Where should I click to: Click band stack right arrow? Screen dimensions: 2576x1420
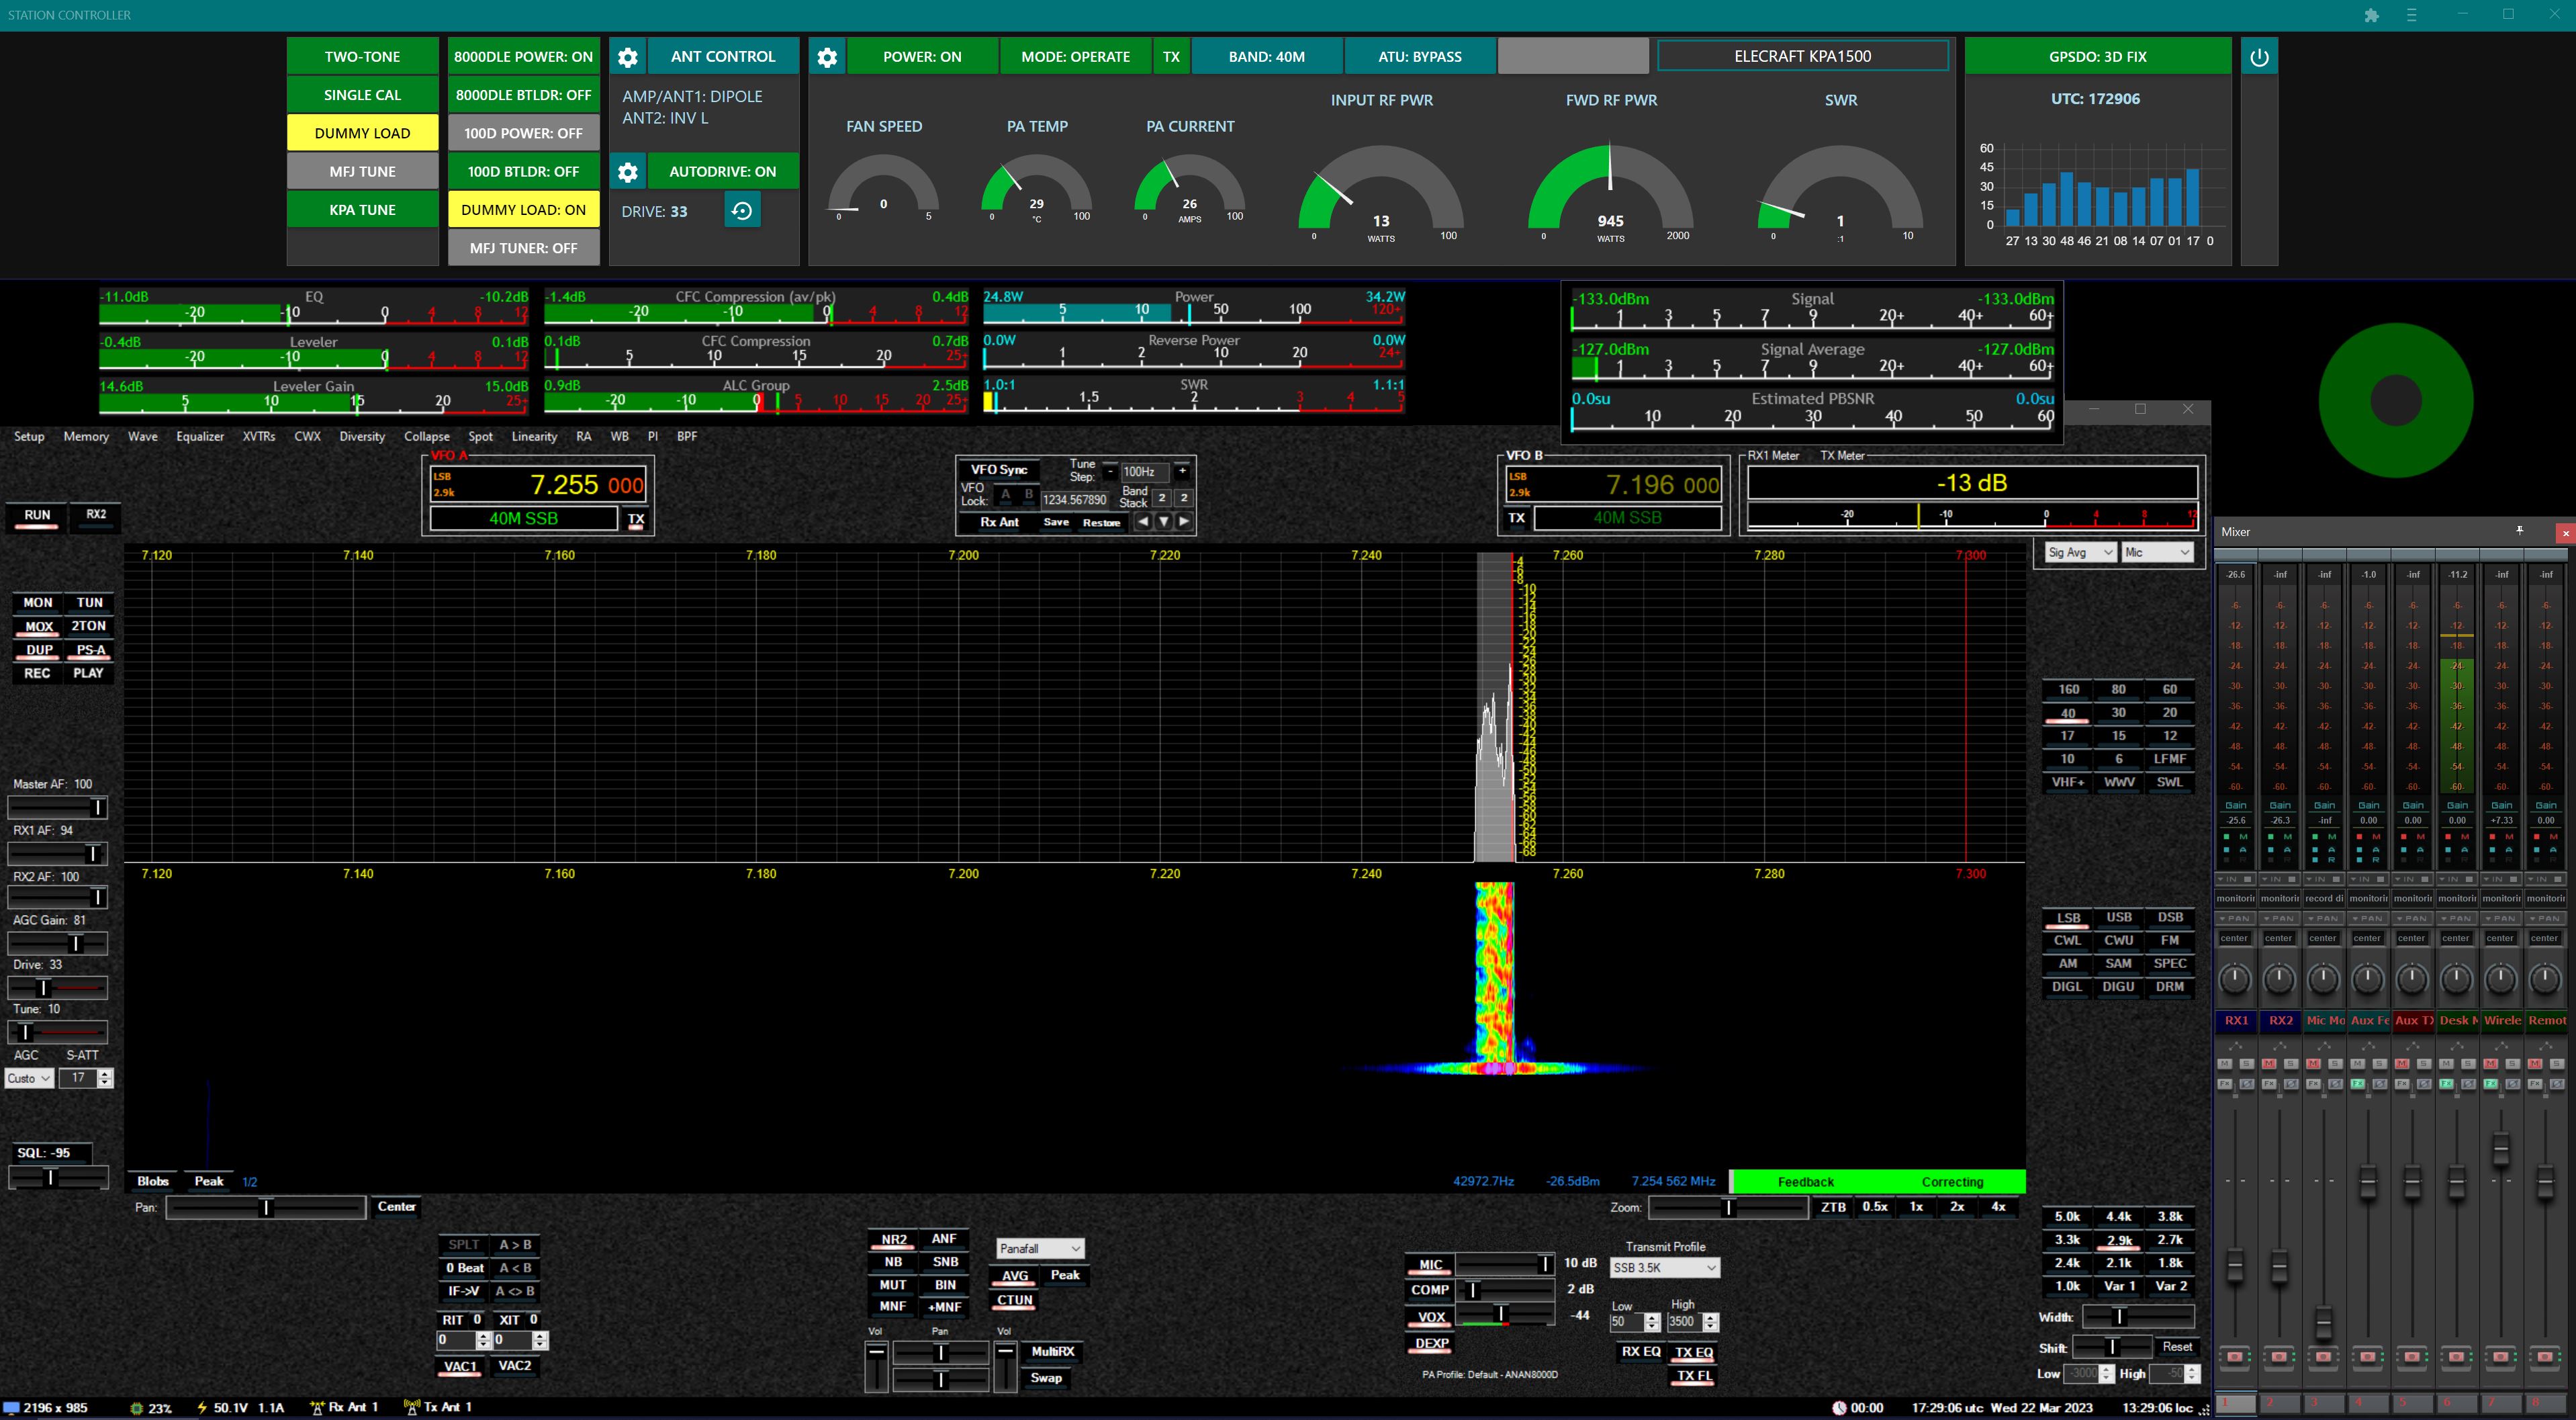1185,522
